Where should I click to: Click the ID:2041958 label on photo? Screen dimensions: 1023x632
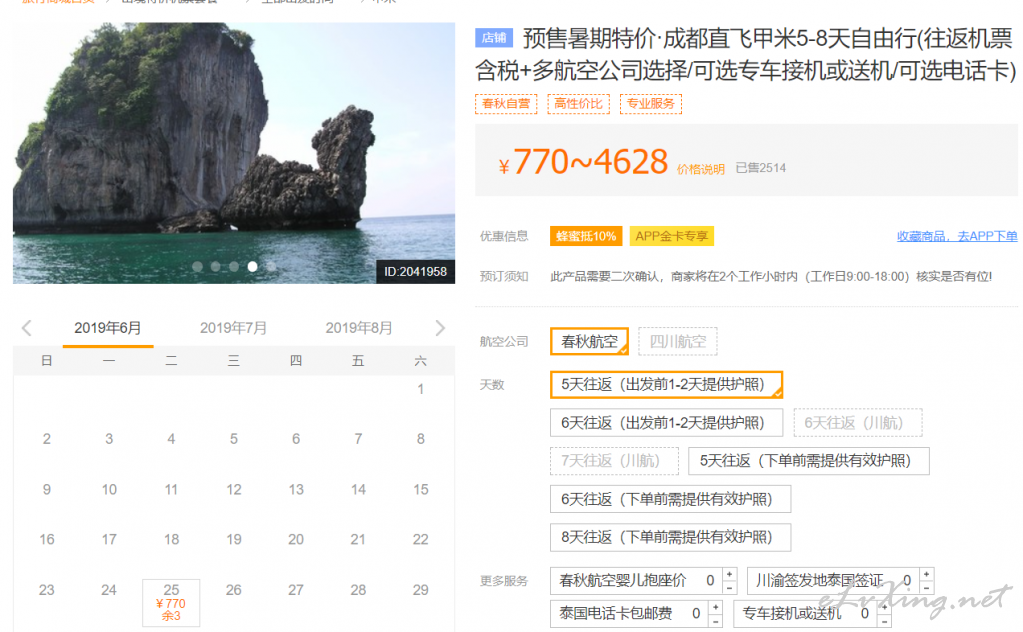[416, 272]
